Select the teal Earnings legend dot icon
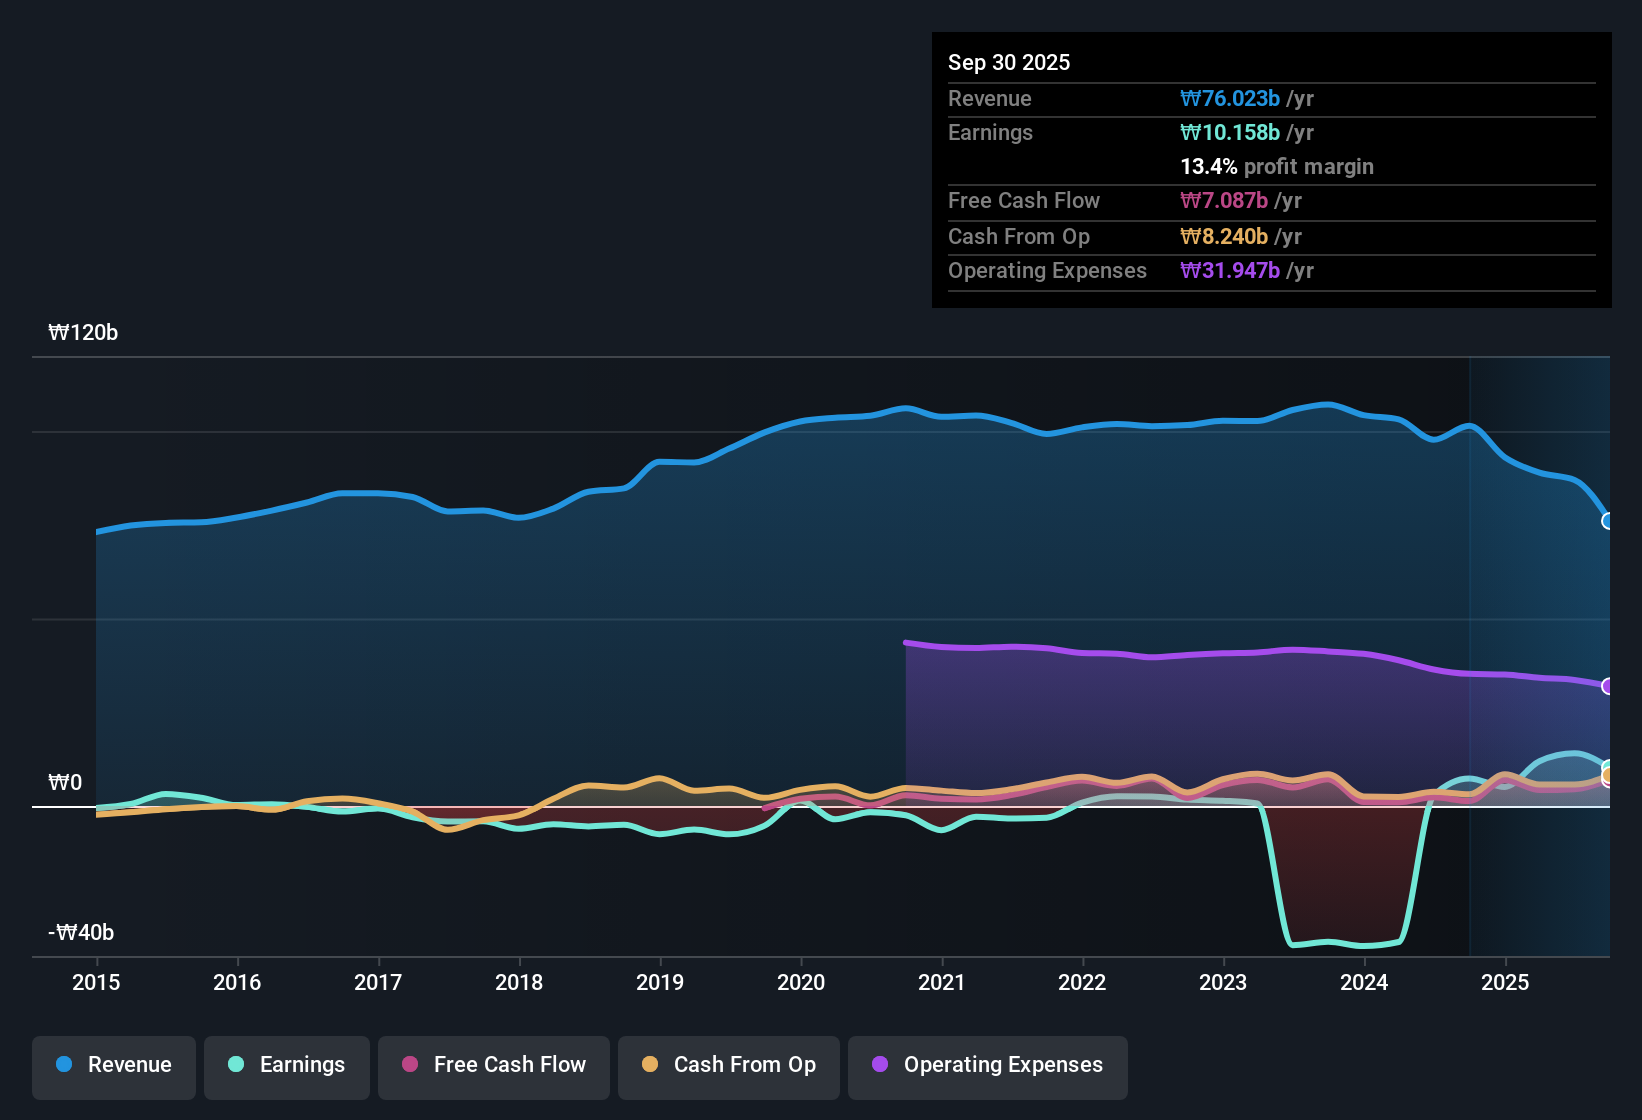The width and height of the screenshot is (1642, 1120). tap(236, 1065)
